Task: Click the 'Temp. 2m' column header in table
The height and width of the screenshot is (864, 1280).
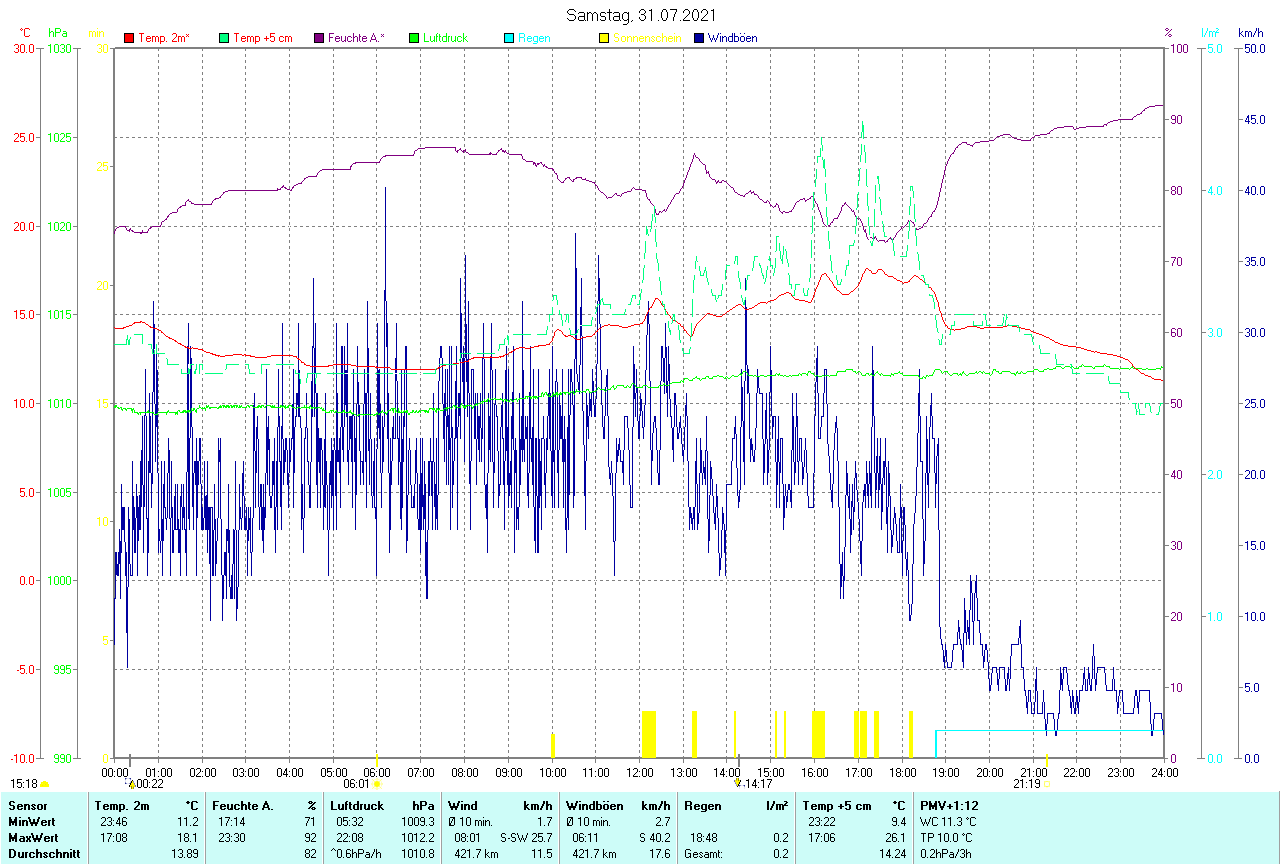Action: (x=122, y=806)
